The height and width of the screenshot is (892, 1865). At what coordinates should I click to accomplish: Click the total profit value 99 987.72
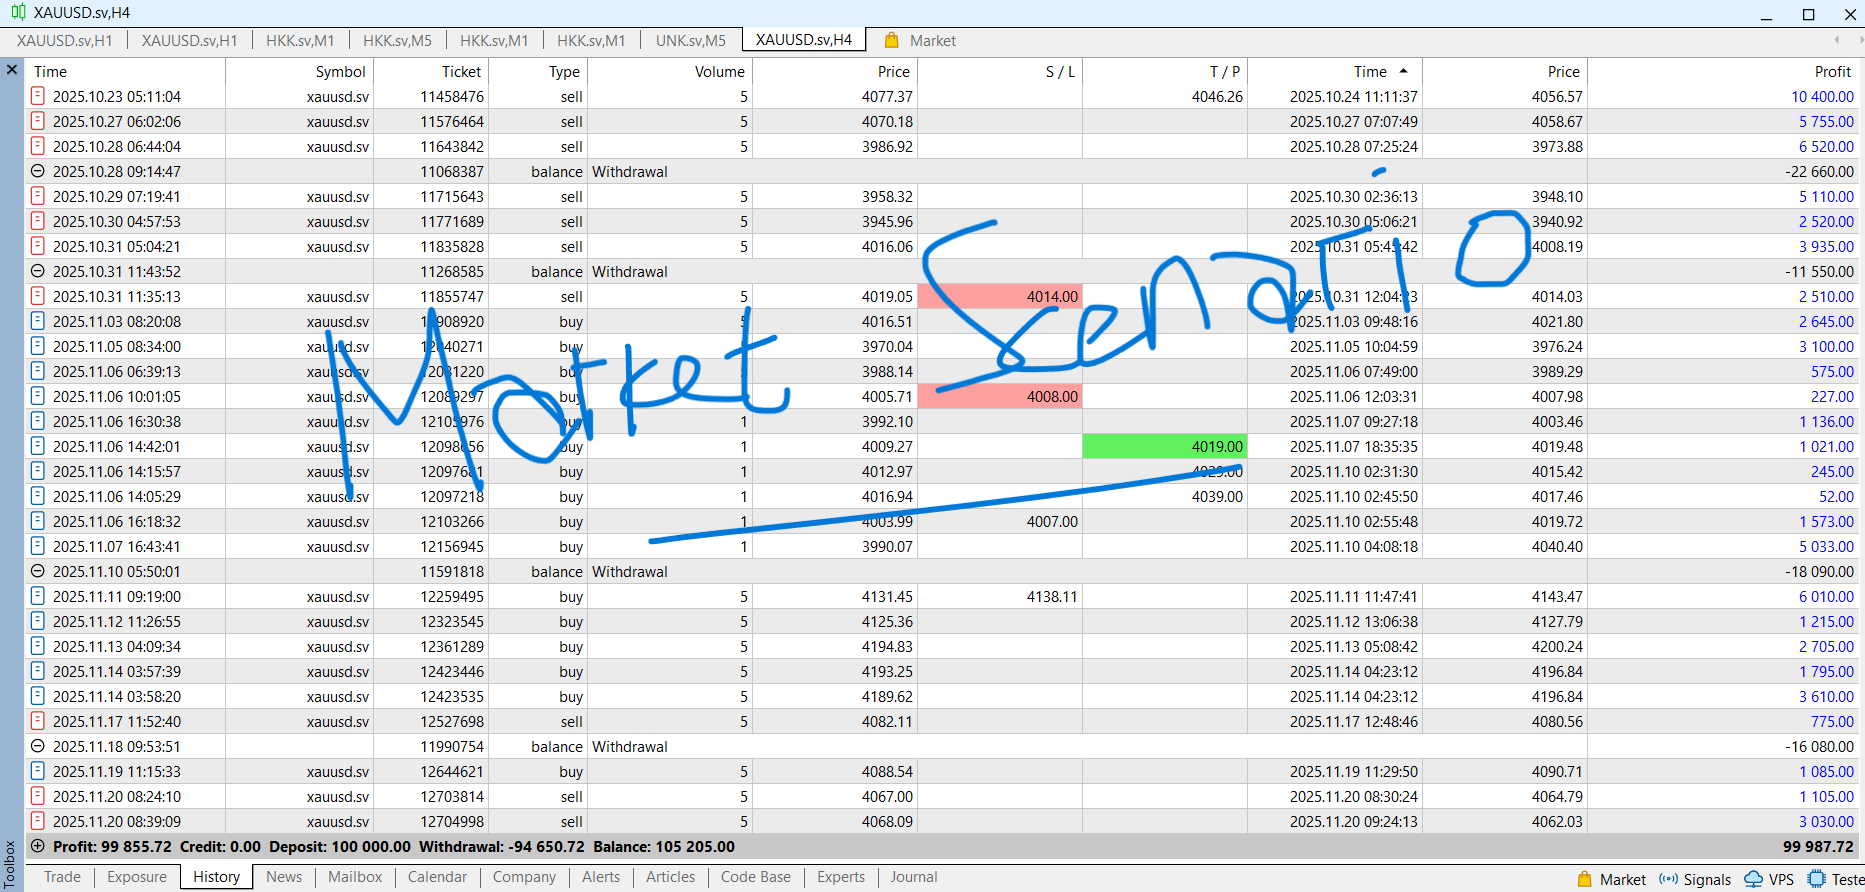point(1818,846)
